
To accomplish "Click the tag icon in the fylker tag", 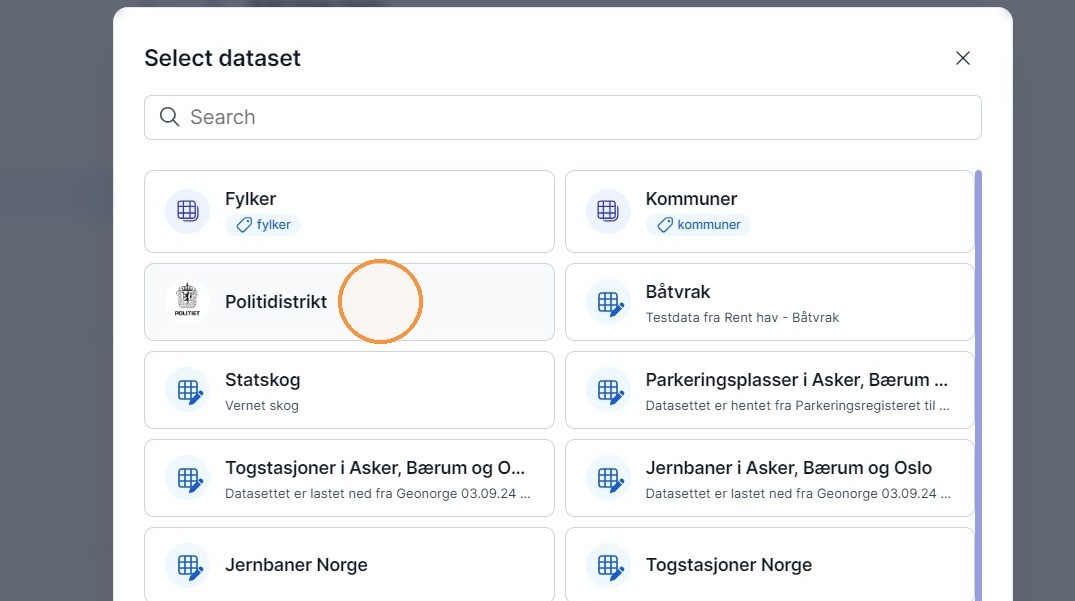I will click(243, 225).
